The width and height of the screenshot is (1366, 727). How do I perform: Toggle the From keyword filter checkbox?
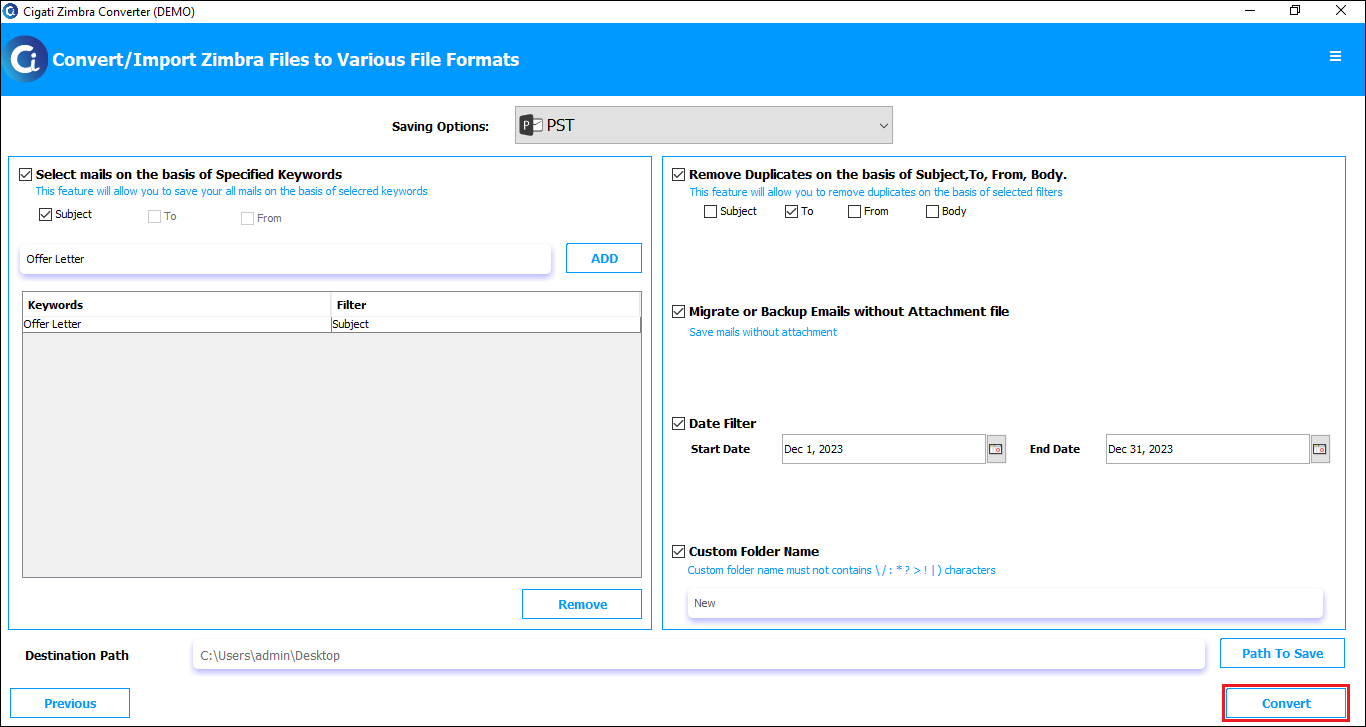click(247, 218)
